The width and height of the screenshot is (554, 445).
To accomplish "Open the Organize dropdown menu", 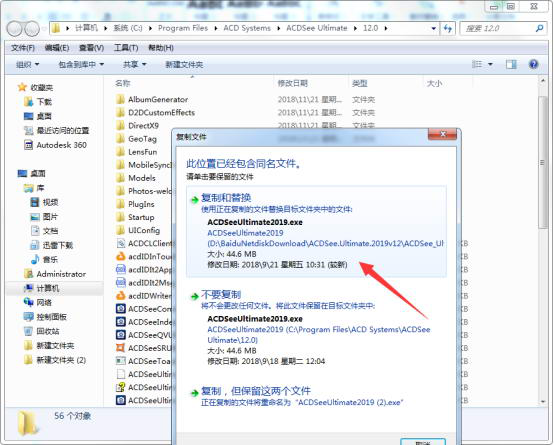I will [x=27, y=65].
